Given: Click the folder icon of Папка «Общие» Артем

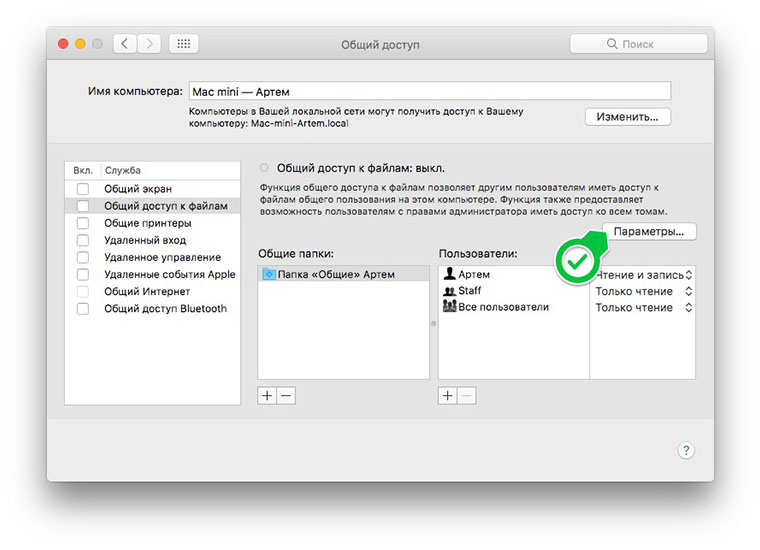Looking at the screenshot, I should click(x=269, y=274).
